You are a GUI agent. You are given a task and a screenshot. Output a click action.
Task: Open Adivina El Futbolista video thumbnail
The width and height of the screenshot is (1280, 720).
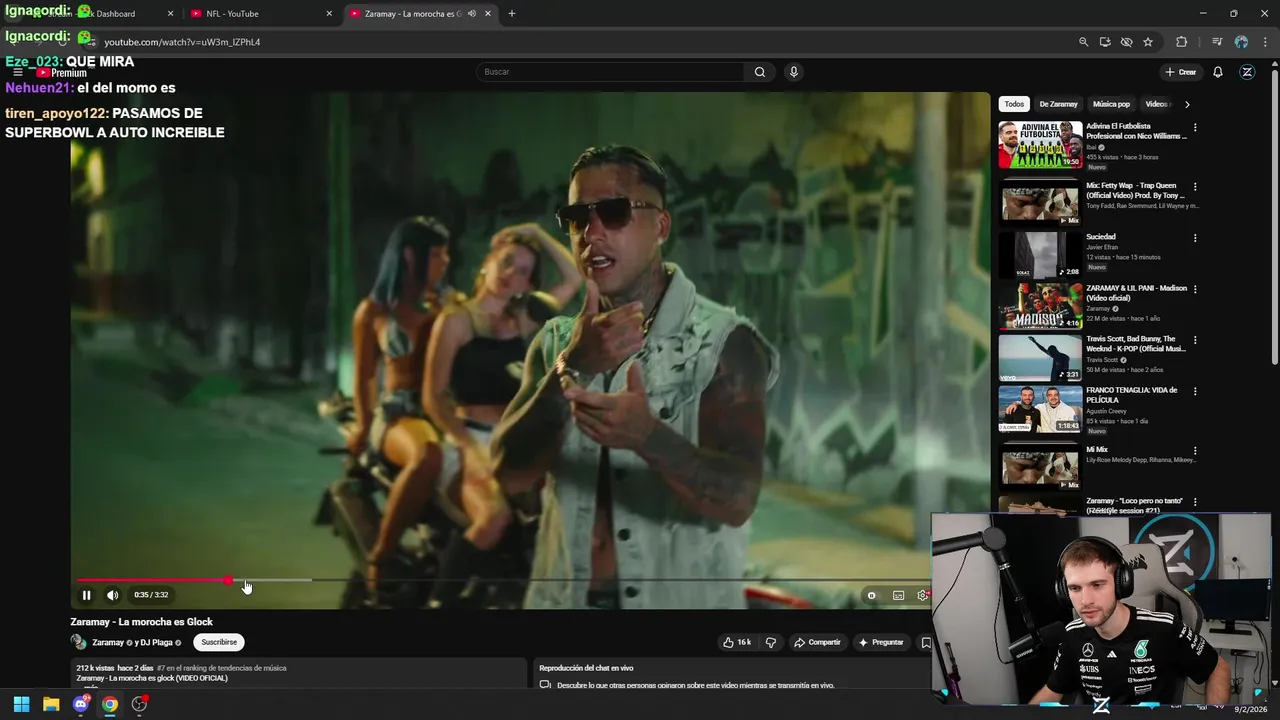coord(1040,144)
